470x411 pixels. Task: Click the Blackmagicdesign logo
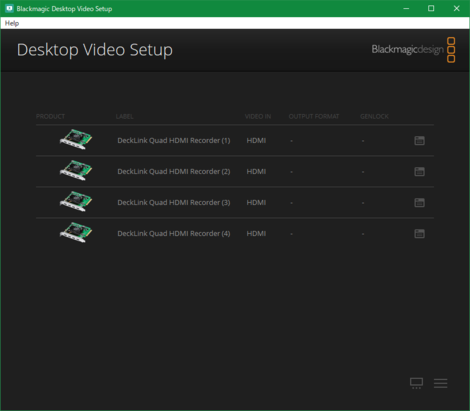coord(413,50)
